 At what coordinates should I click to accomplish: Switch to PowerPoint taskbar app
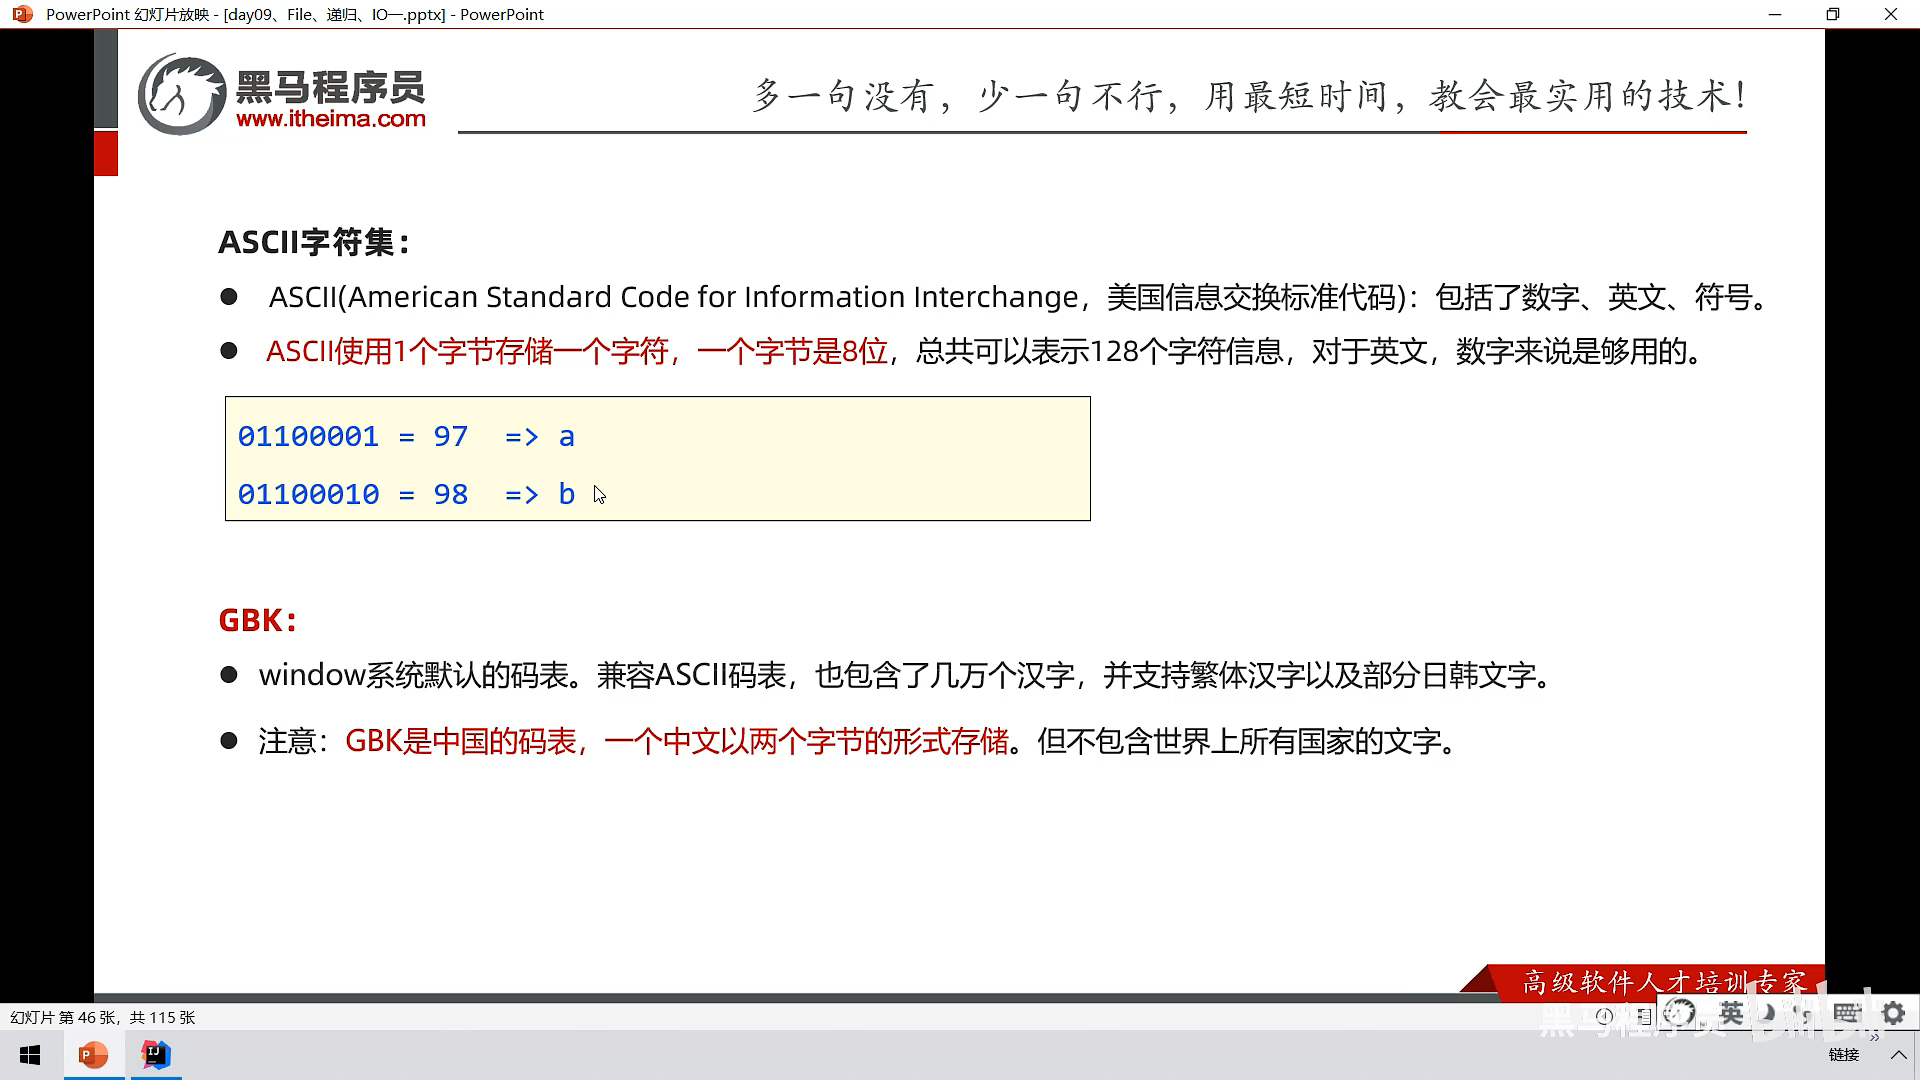tap(93, 1055)
